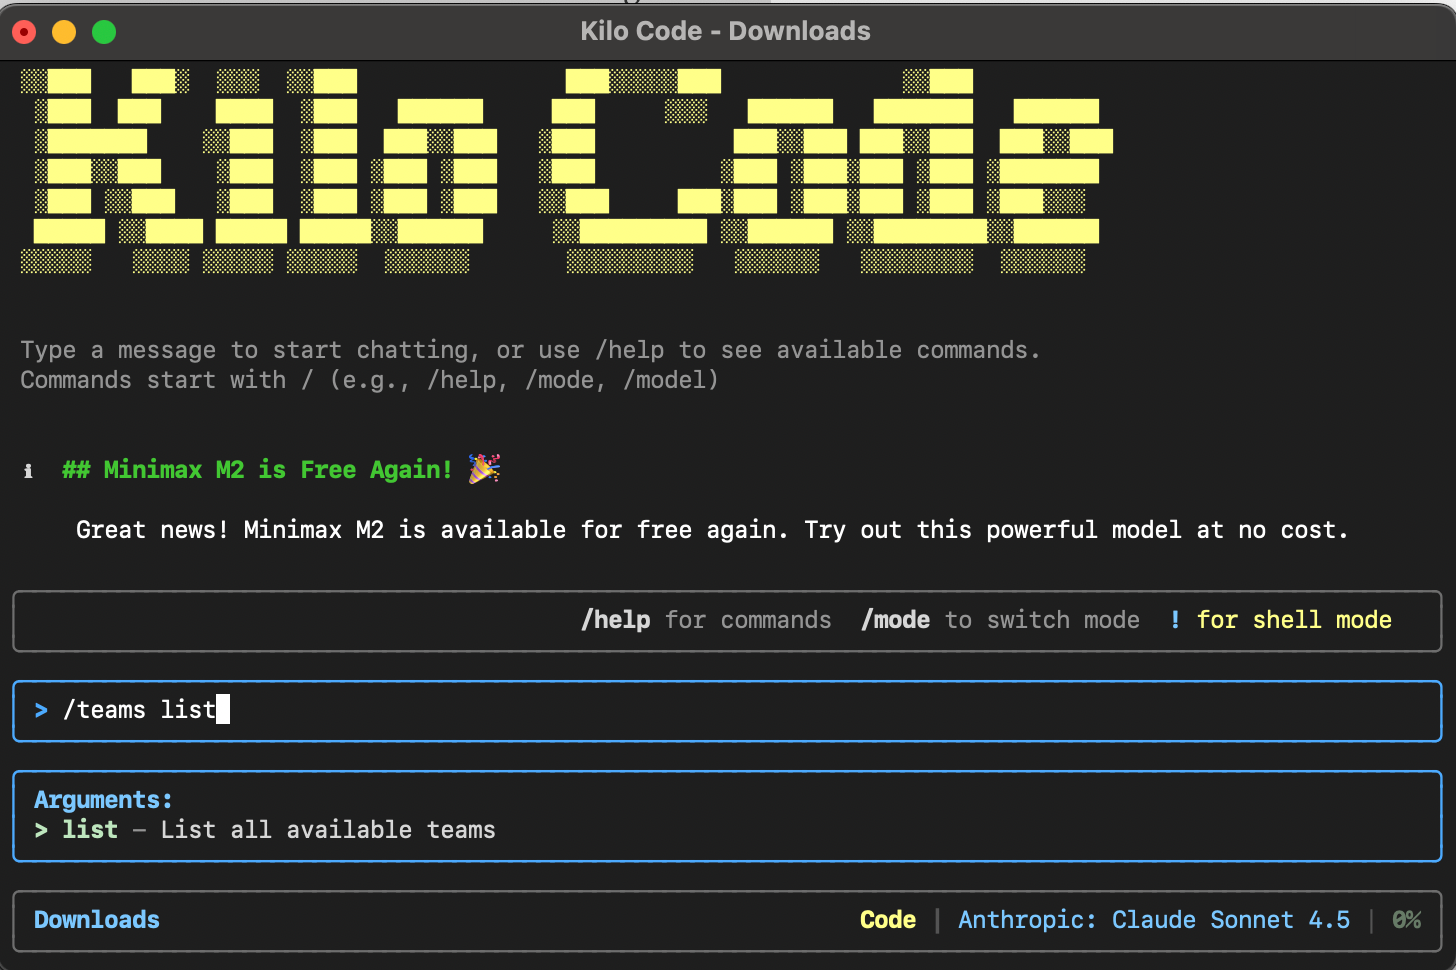Click the party popper emoji in the announcement
This screenshot has height=970, width=1456.
coord(484,468)
